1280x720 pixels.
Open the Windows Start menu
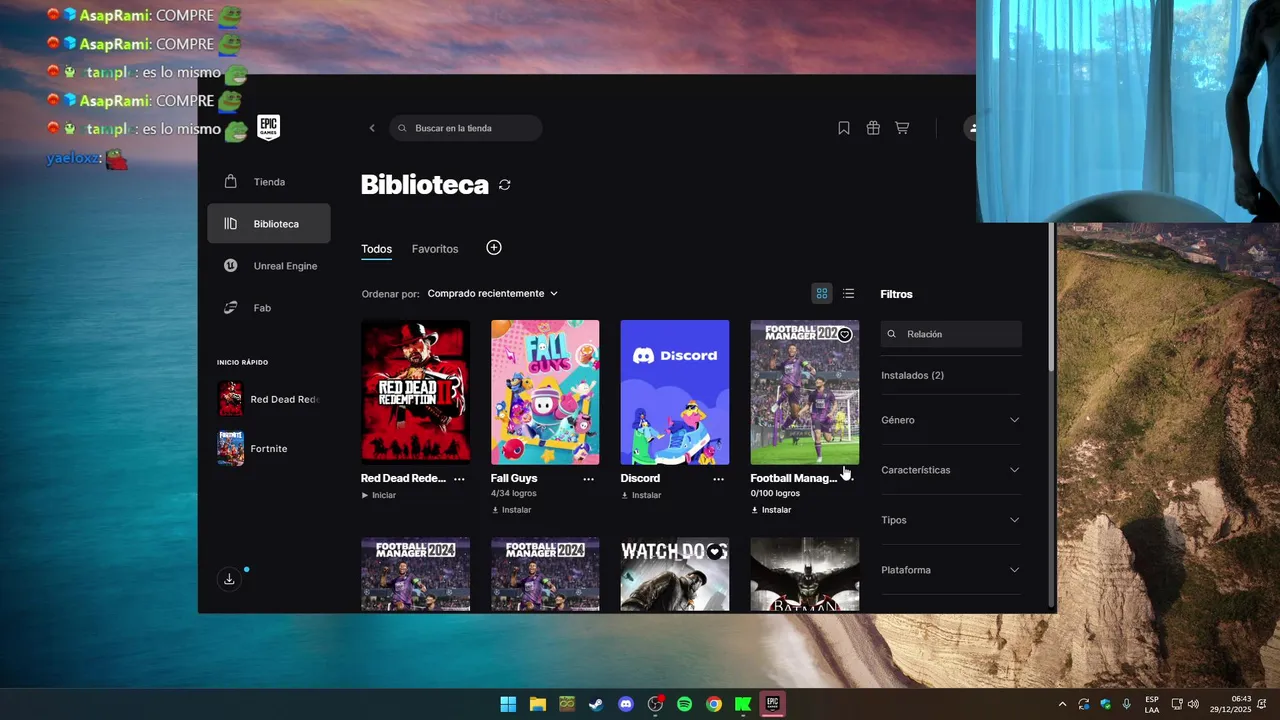508,704
